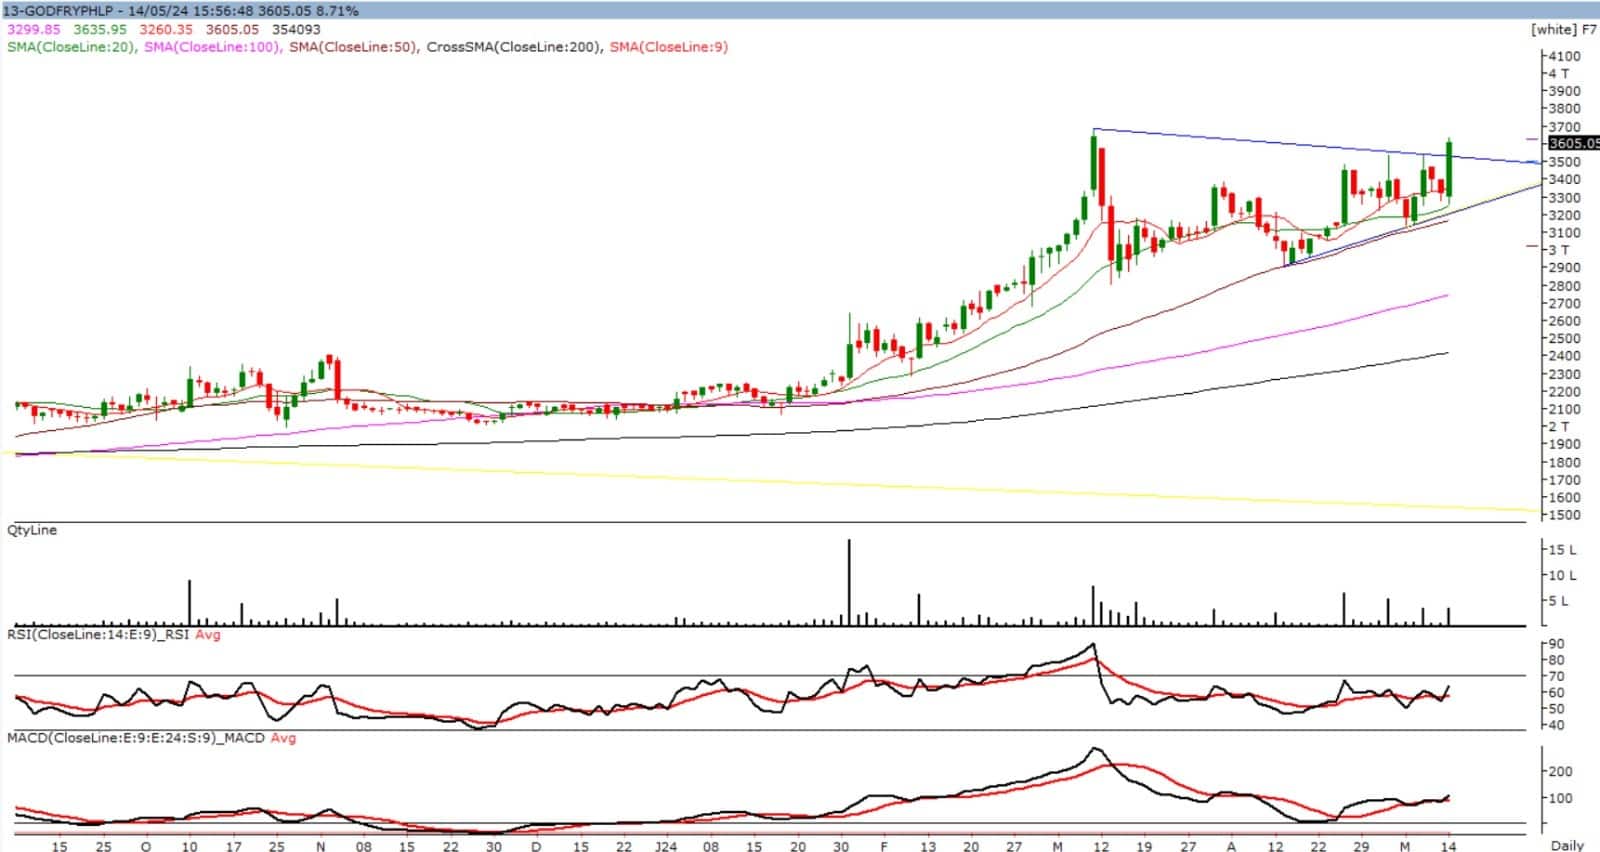This screenshot has width=1600, height=852.
Task: Click the latest green candle on 14 May
Action: pos(1449,170)
